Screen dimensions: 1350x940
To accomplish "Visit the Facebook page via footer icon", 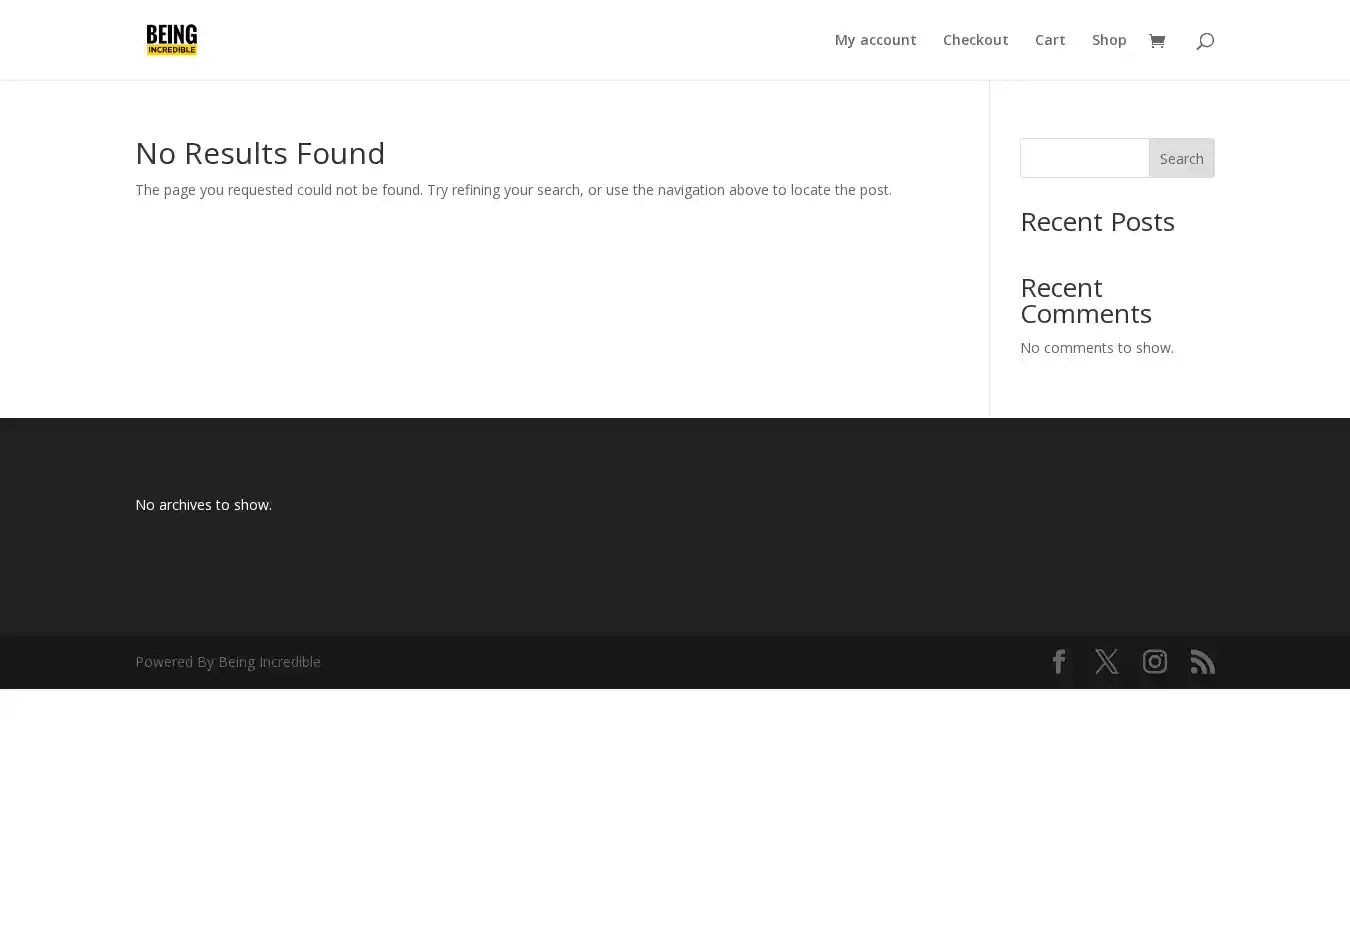I will tap(1058, 662).
